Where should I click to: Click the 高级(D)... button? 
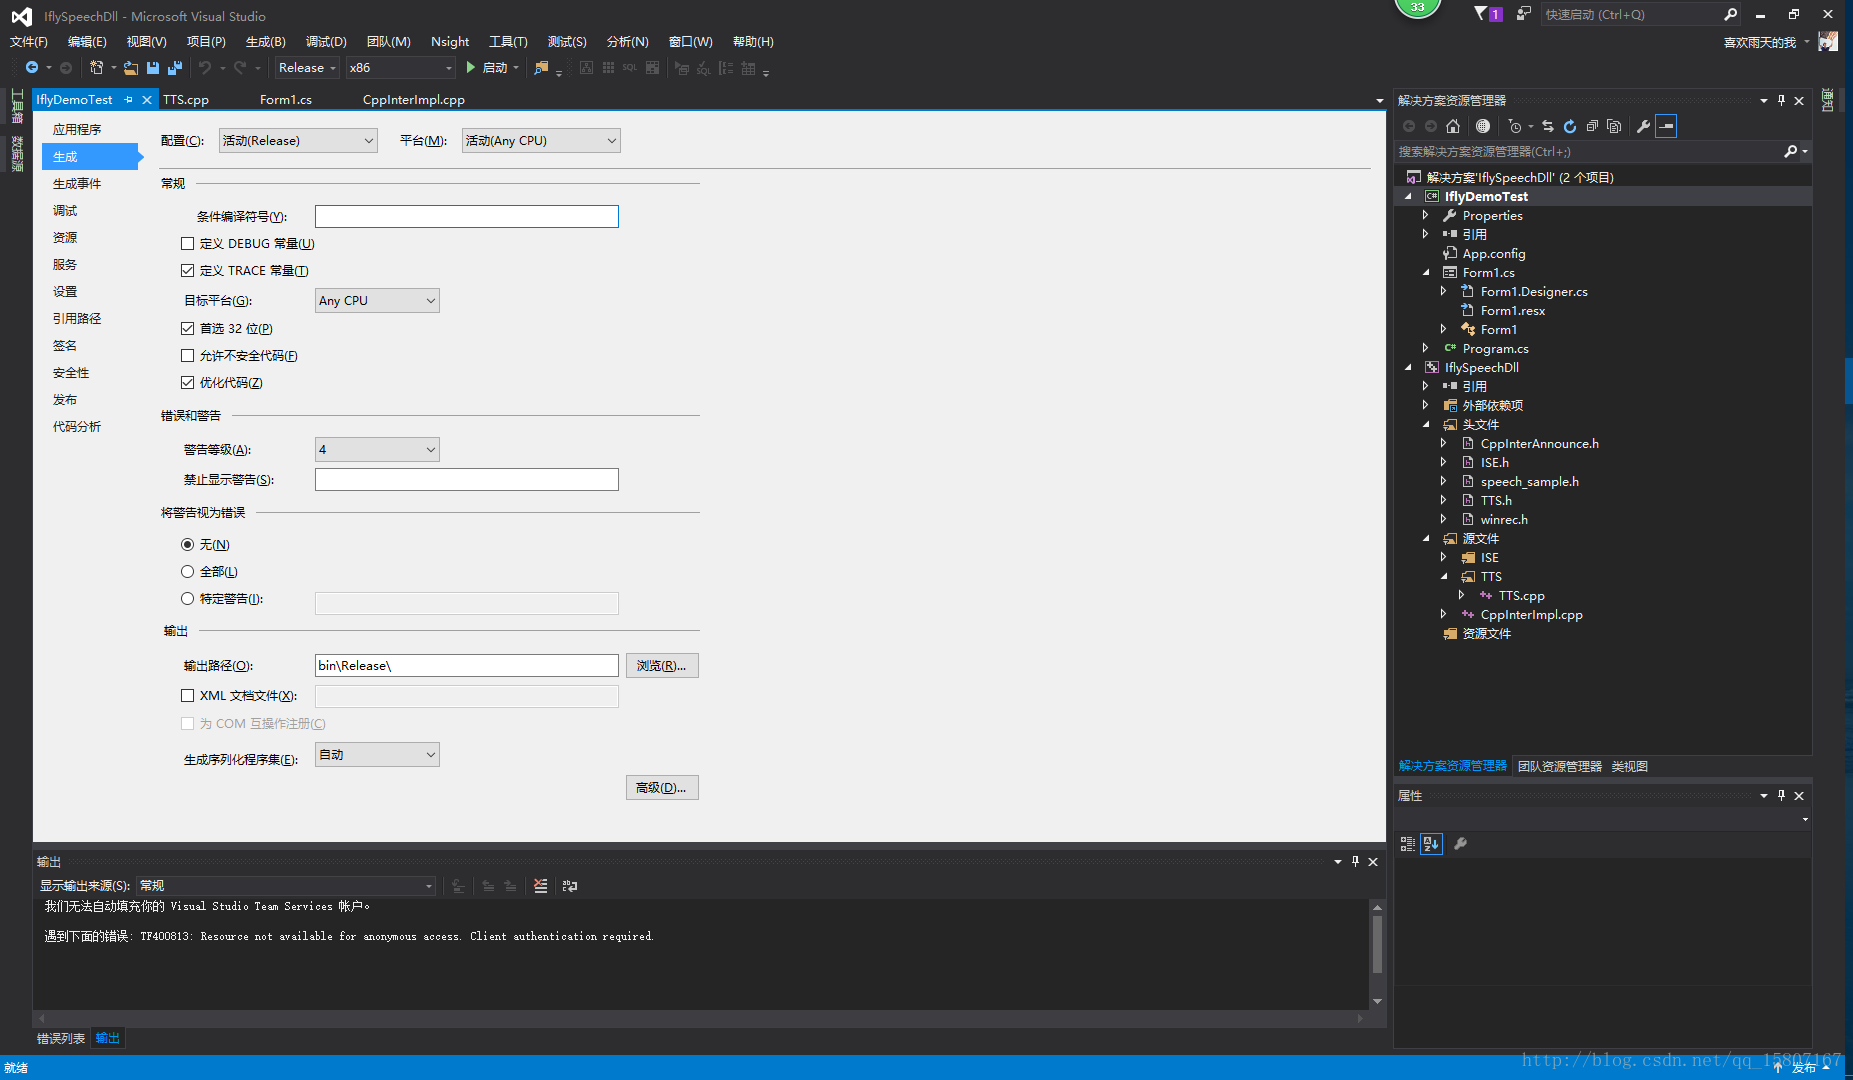662,788
